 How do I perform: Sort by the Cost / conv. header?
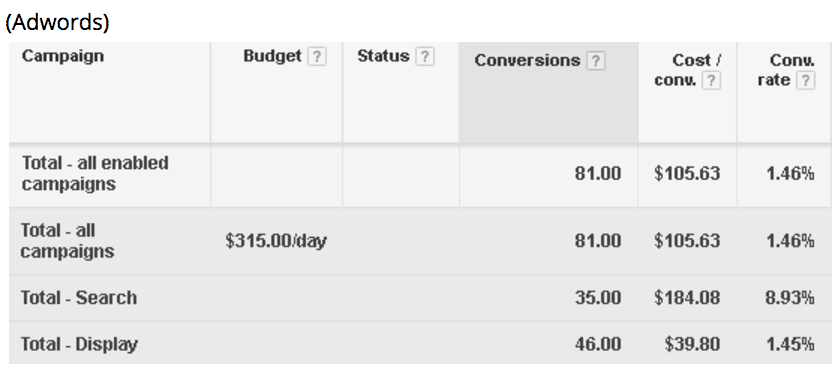pos(688,70)
